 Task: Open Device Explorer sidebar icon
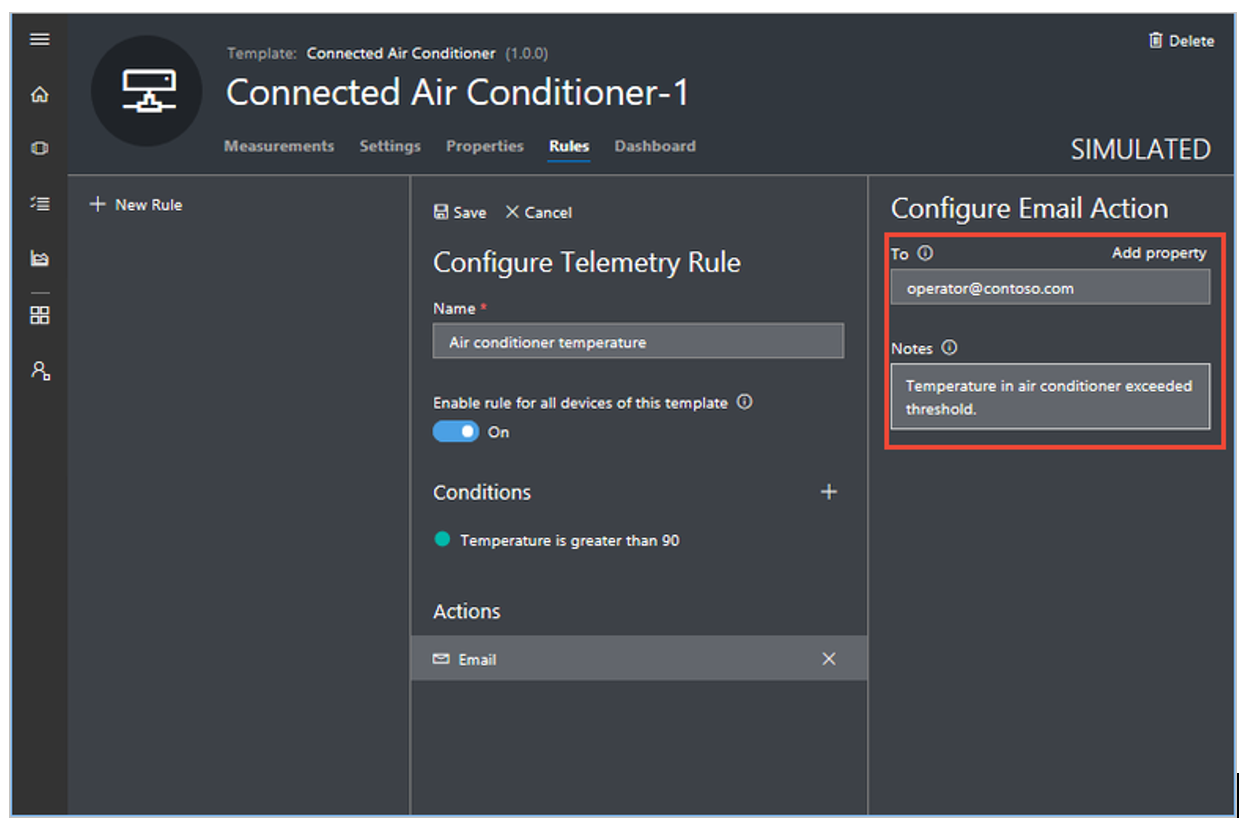coord(39,148)
